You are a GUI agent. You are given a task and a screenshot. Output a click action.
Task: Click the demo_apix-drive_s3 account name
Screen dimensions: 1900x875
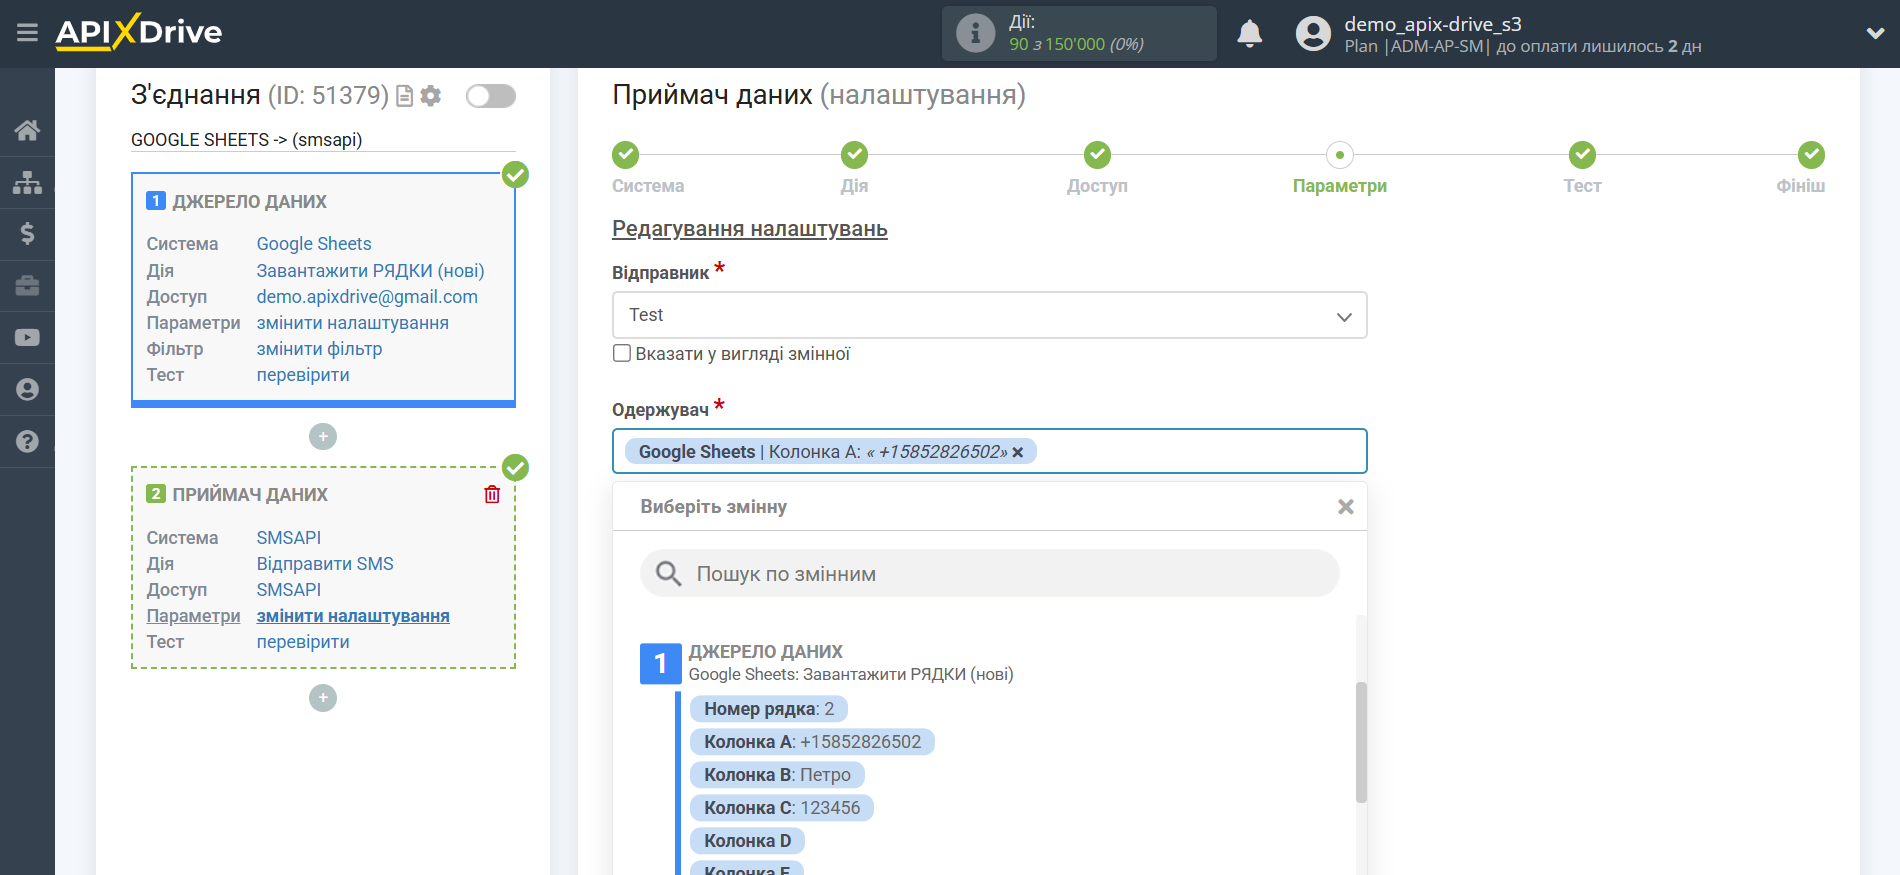point(1433,24)
